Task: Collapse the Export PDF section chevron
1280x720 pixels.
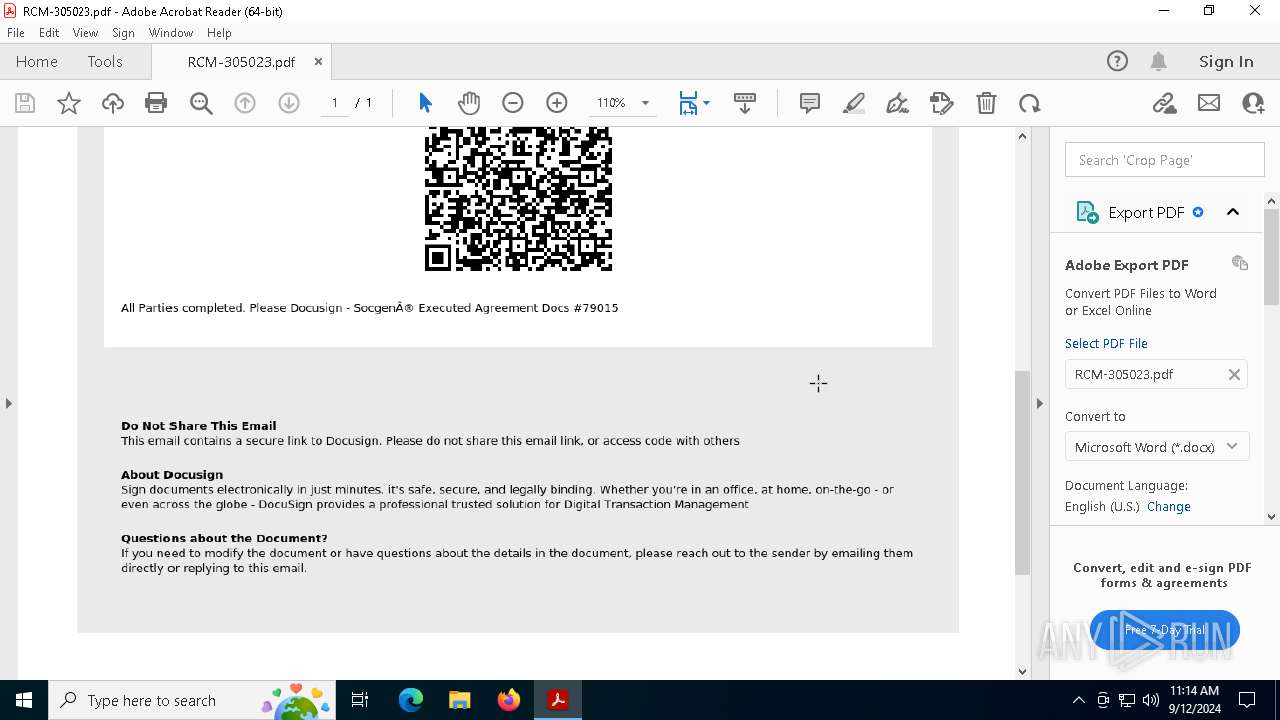Action: click(x=1233, y=212)
